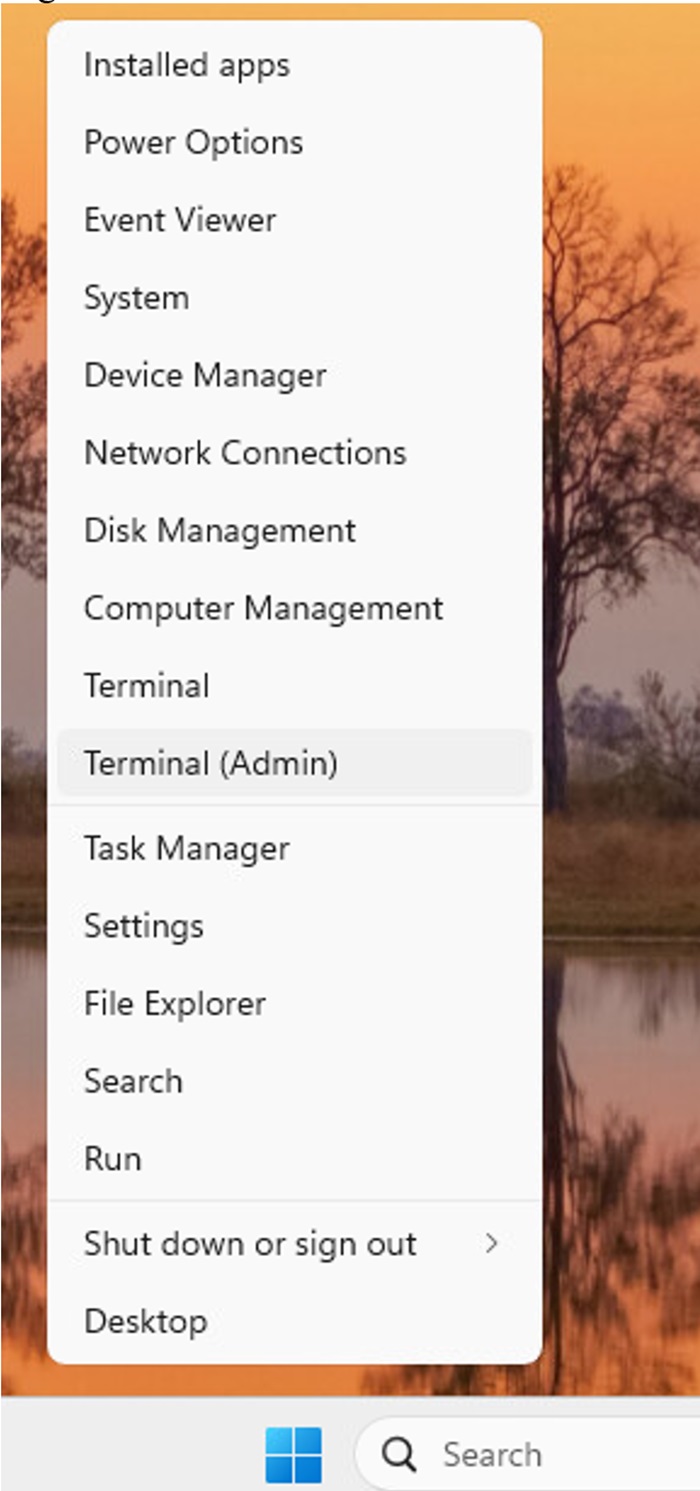
Task: Launch Task Manager
Action: pos(188,848)
